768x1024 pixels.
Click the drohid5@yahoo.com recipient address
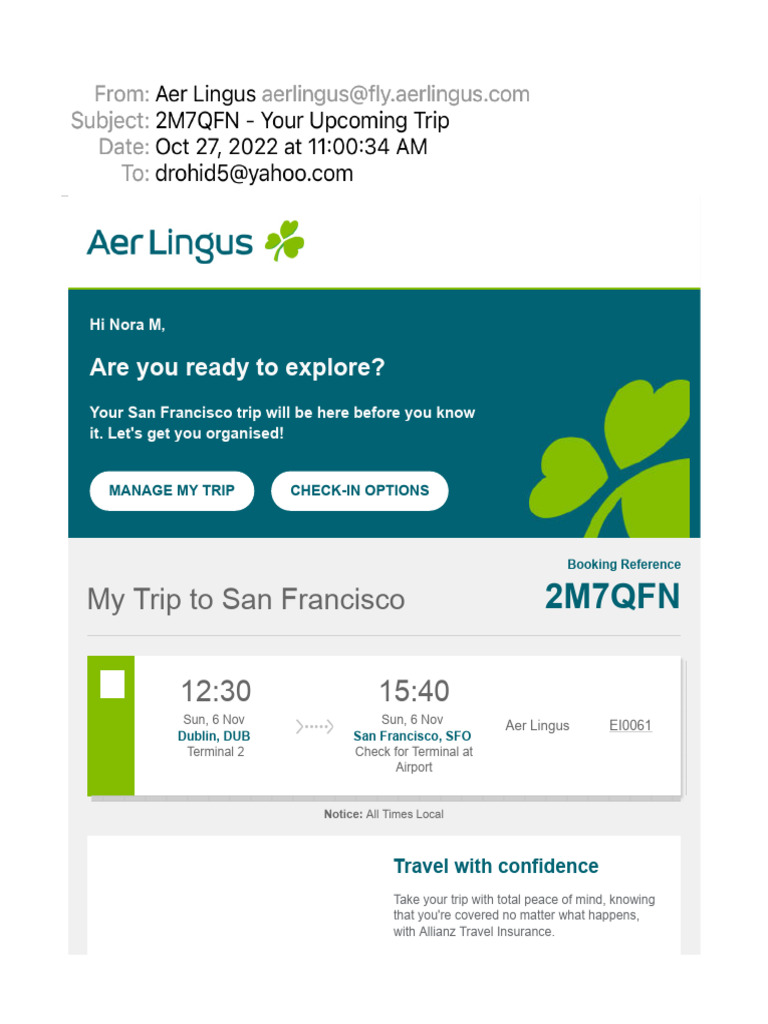(254, 173)
